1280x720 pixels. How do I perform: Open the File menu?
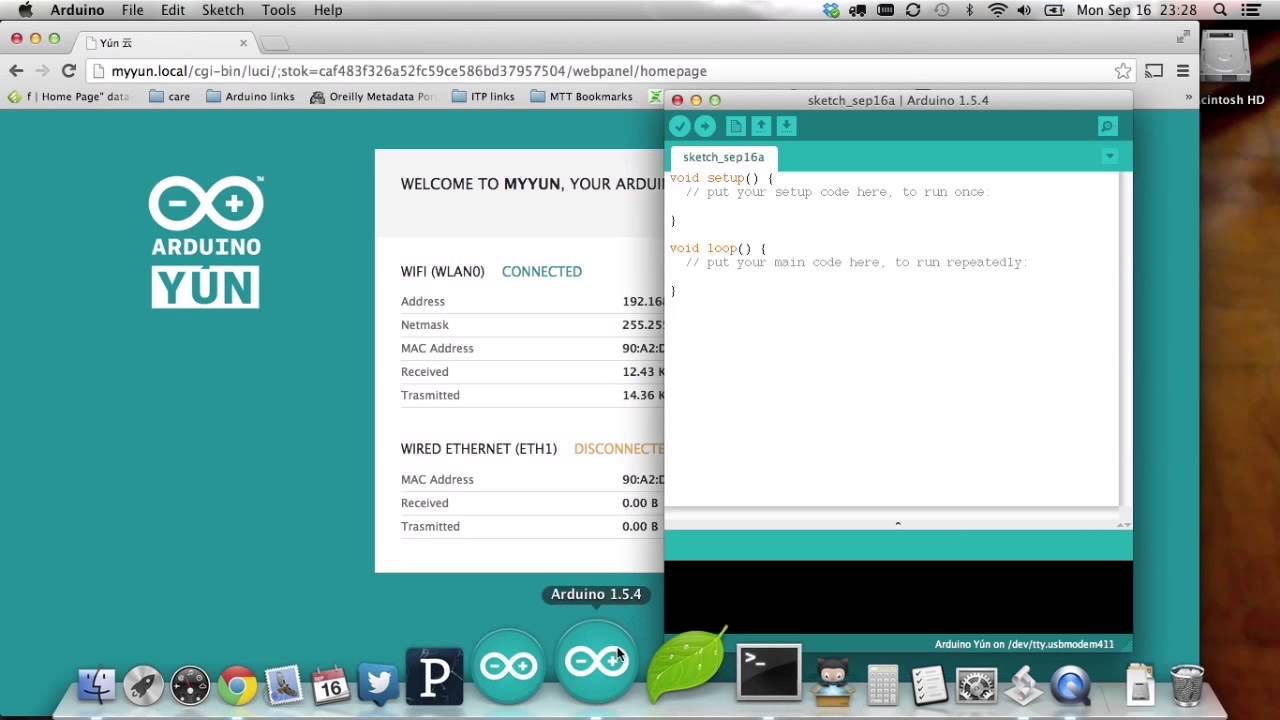pyautogui.click(x=132, y=10)
